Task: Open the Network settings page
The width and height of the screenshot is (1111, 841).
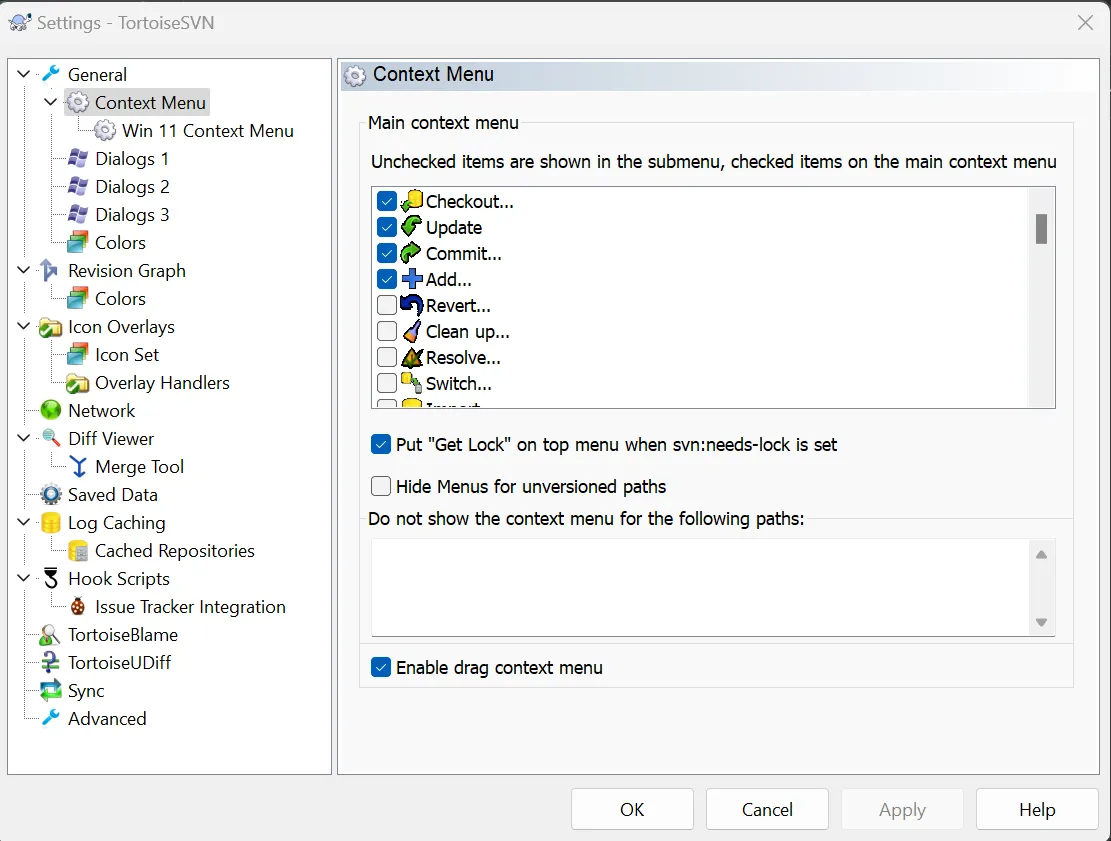Action: (x=101, y=411)
